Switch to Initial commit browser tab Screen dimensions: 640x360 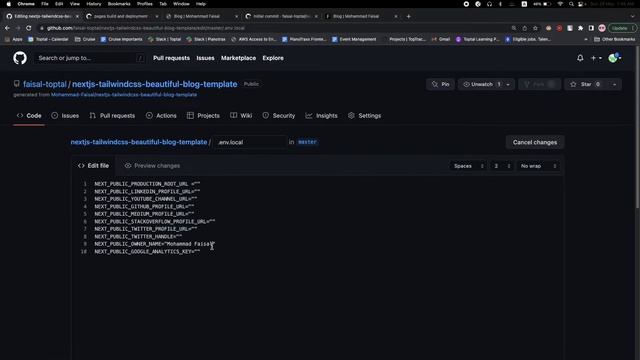[281, 16]
